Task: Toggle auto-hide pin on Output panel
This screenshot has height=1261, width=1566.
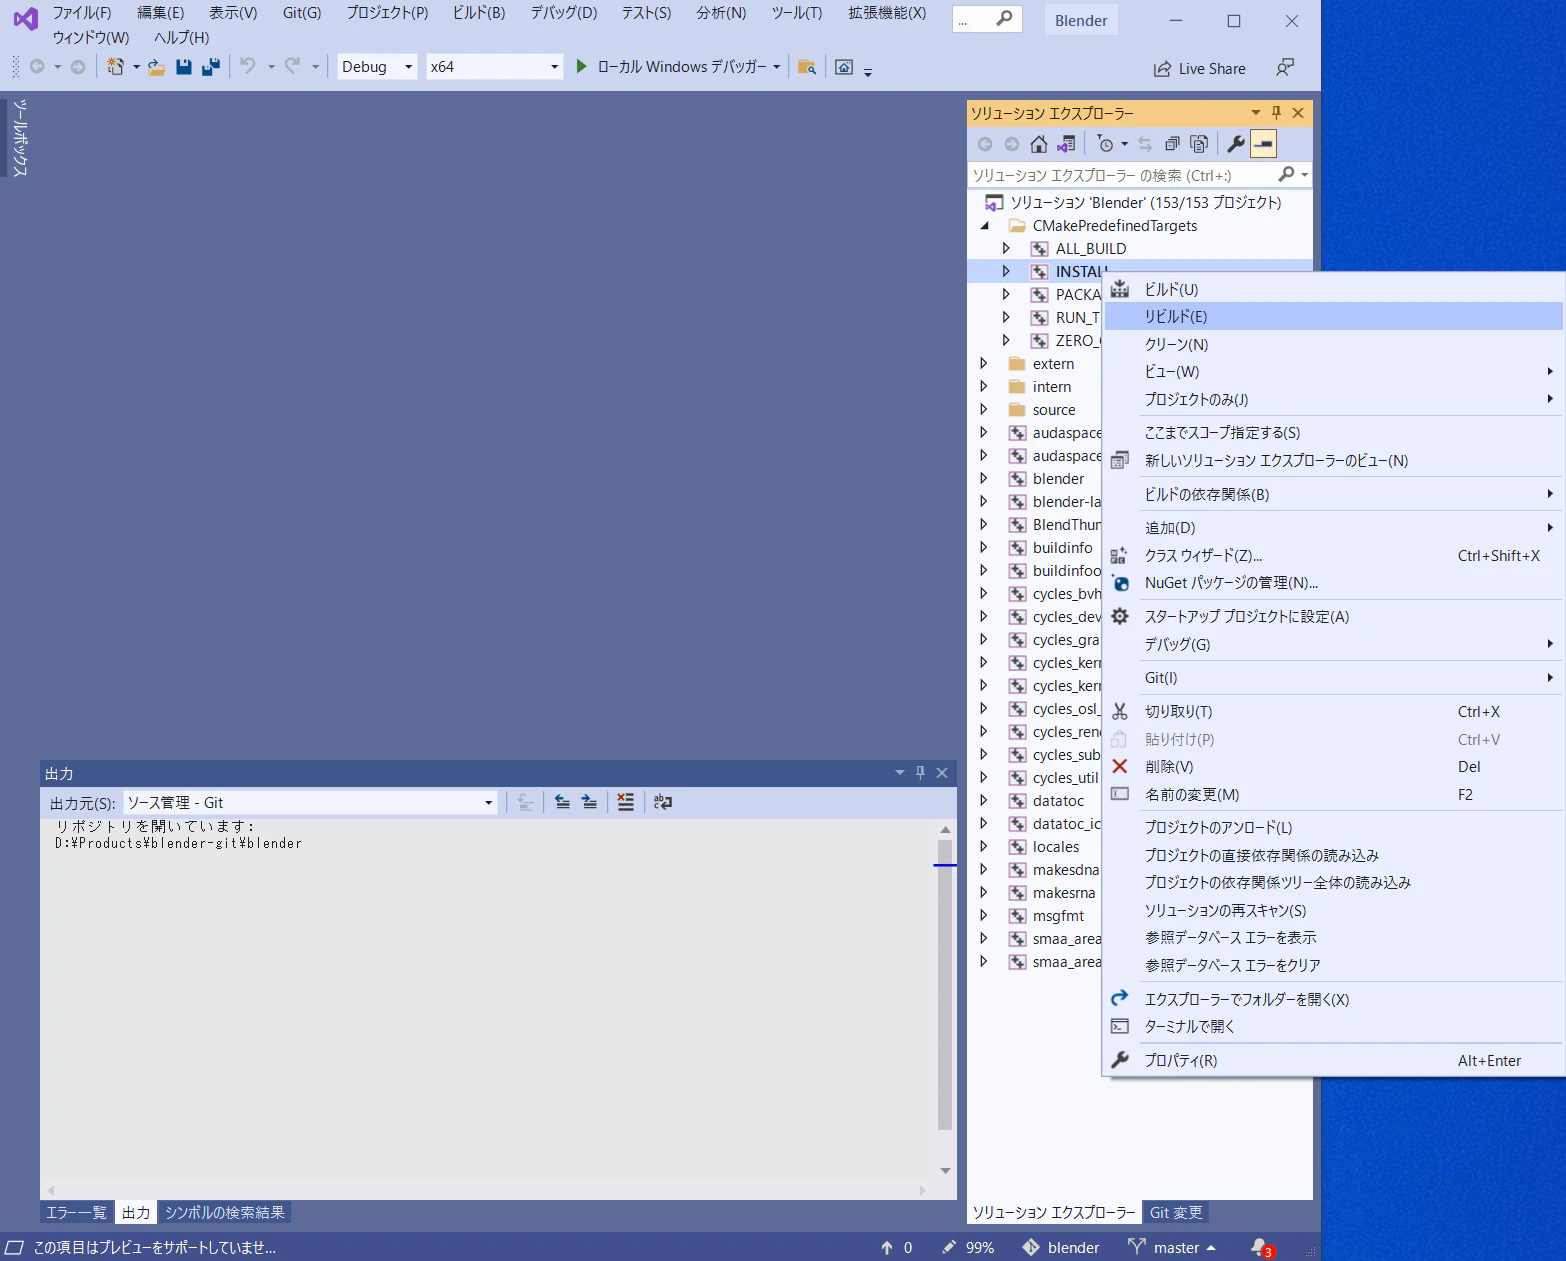Action: (920, 773)
